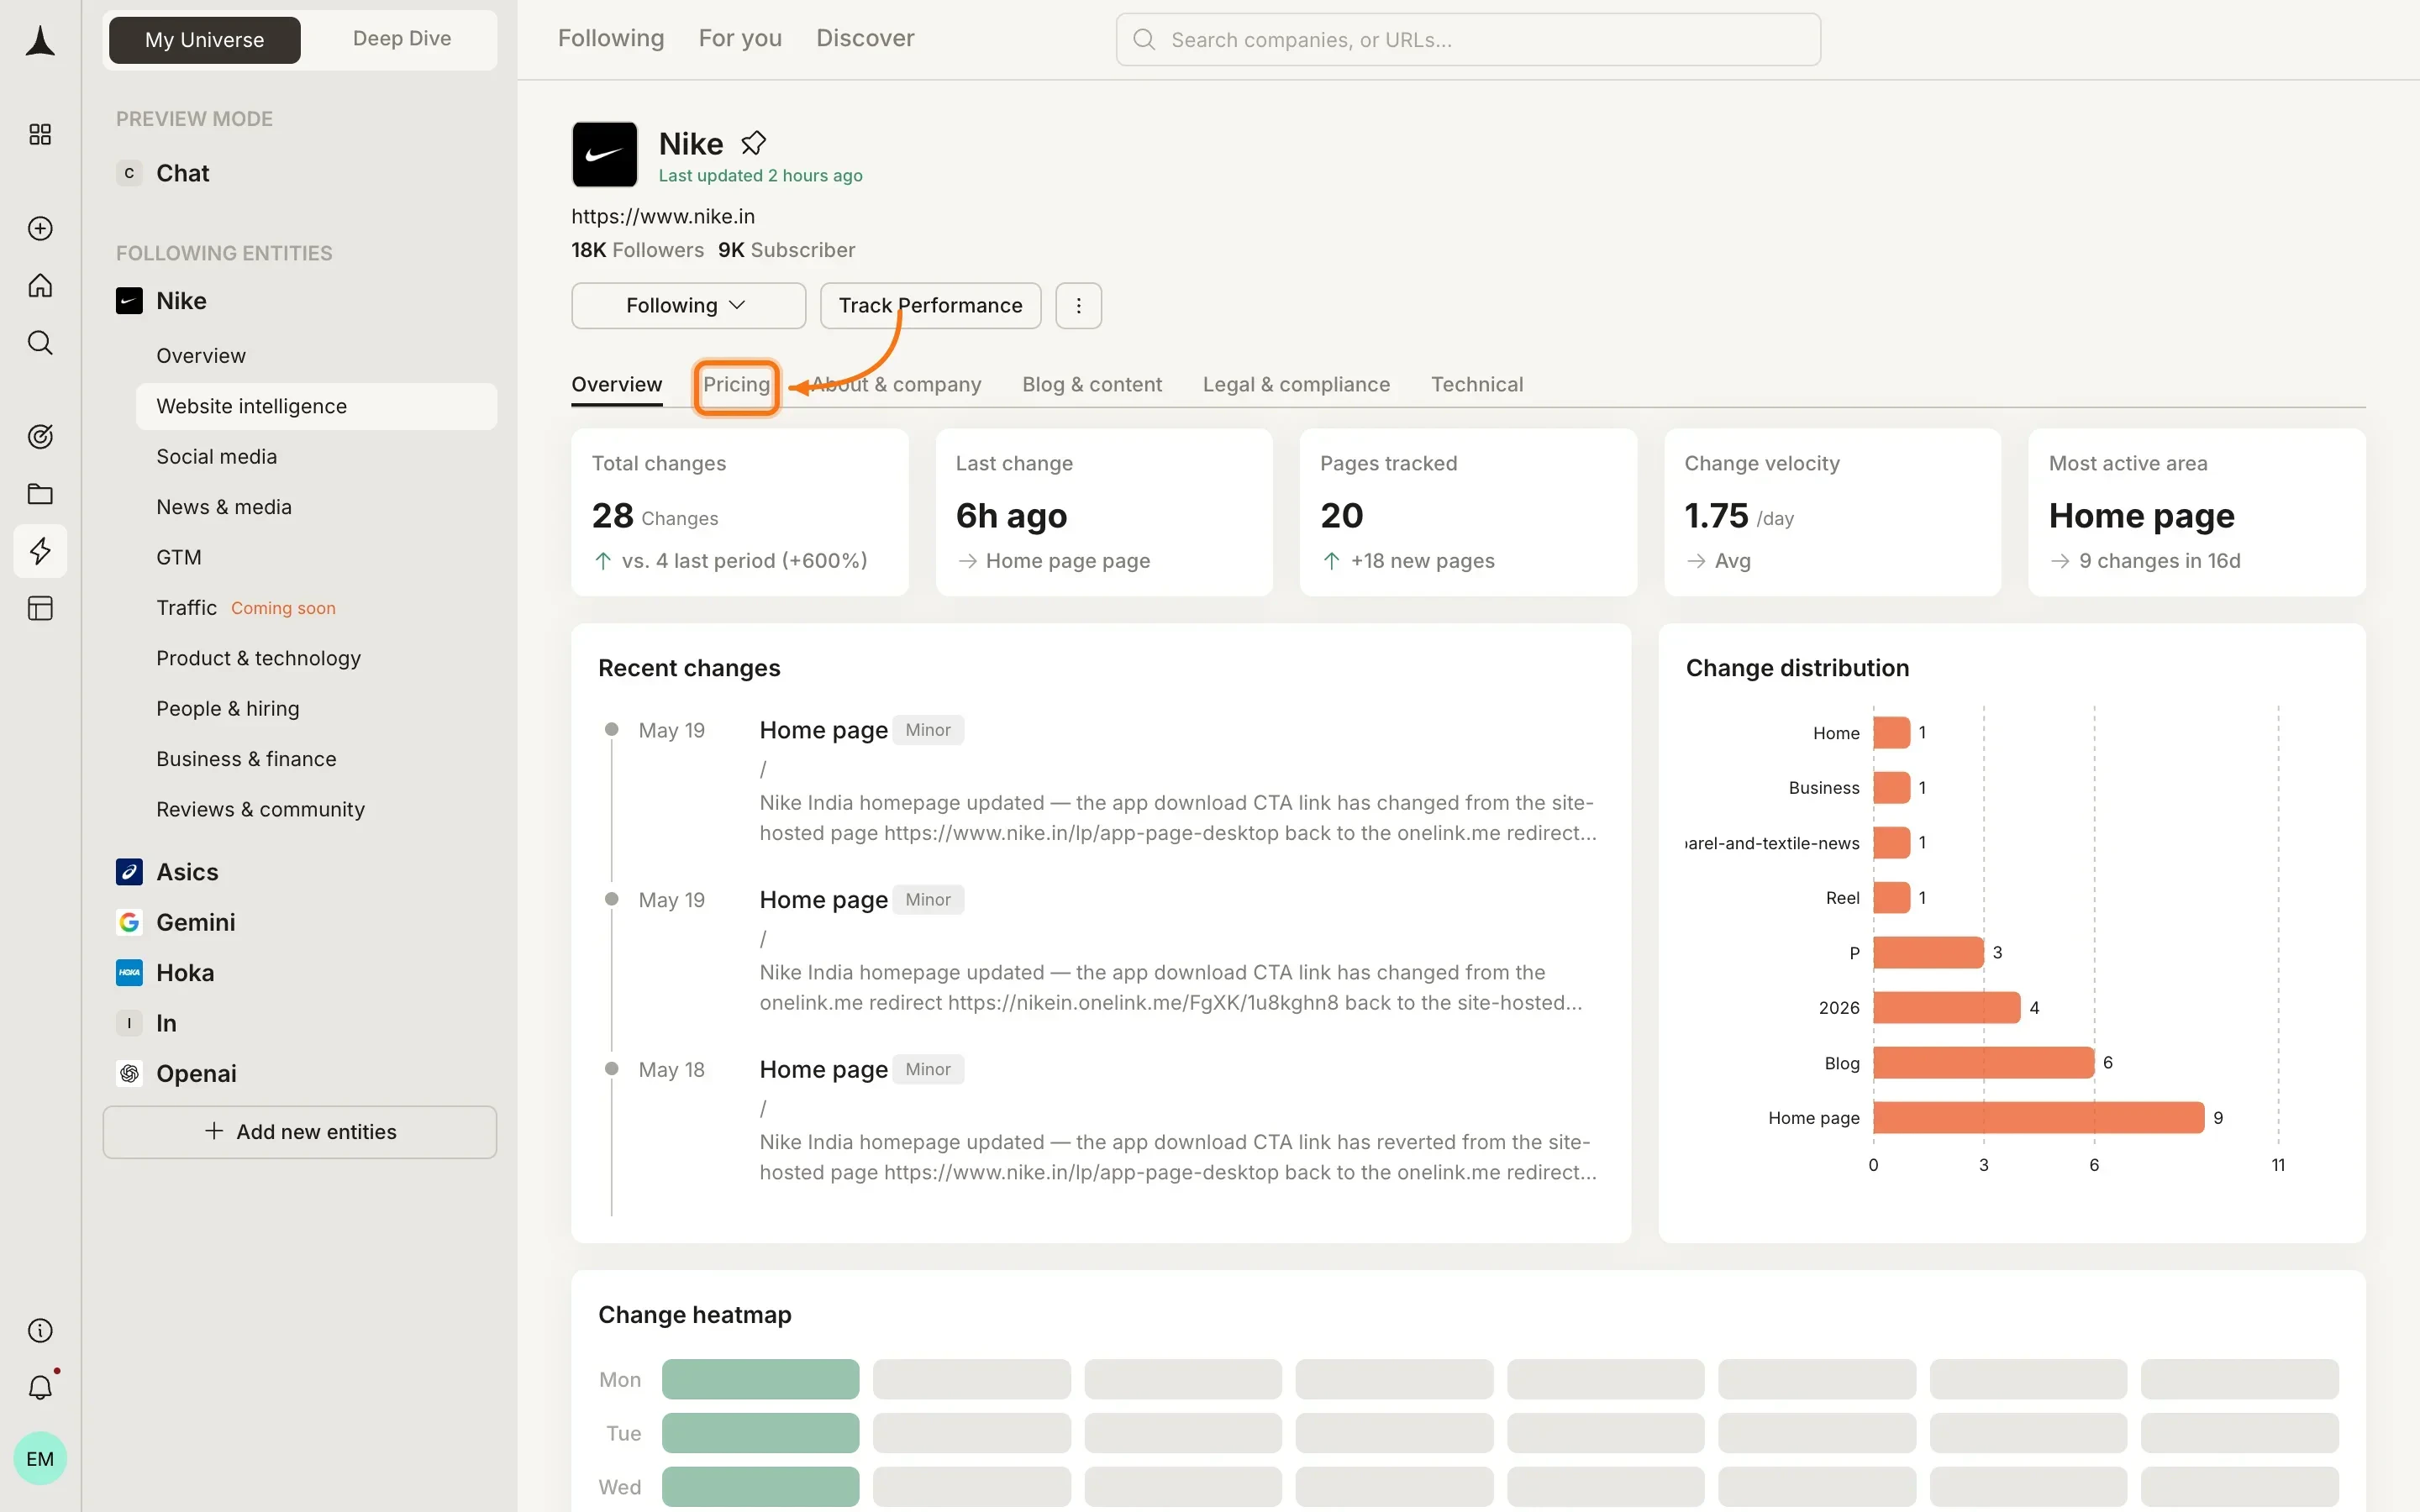The image size is (2420, 1512).
Task: Switch to My Universe mode
Action: [204, 40]
